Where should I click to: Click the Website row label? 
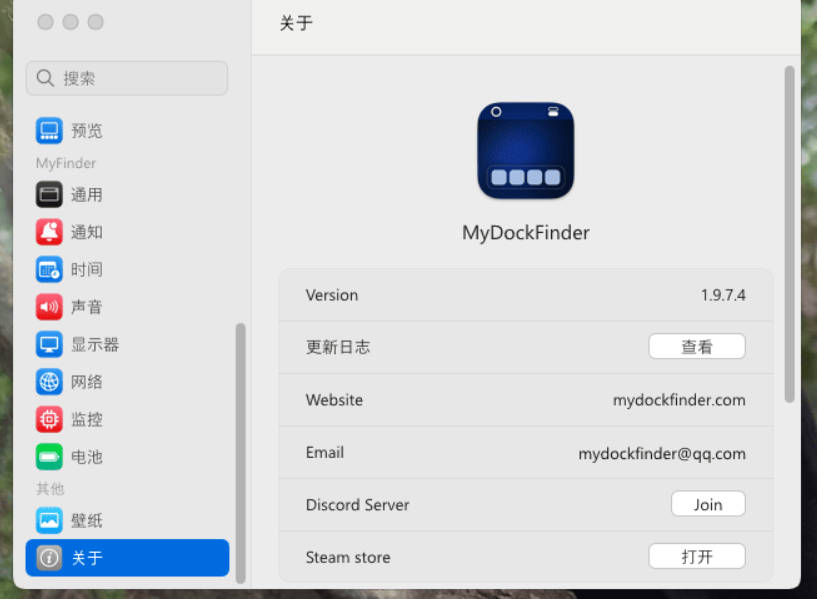click(334, 400)
